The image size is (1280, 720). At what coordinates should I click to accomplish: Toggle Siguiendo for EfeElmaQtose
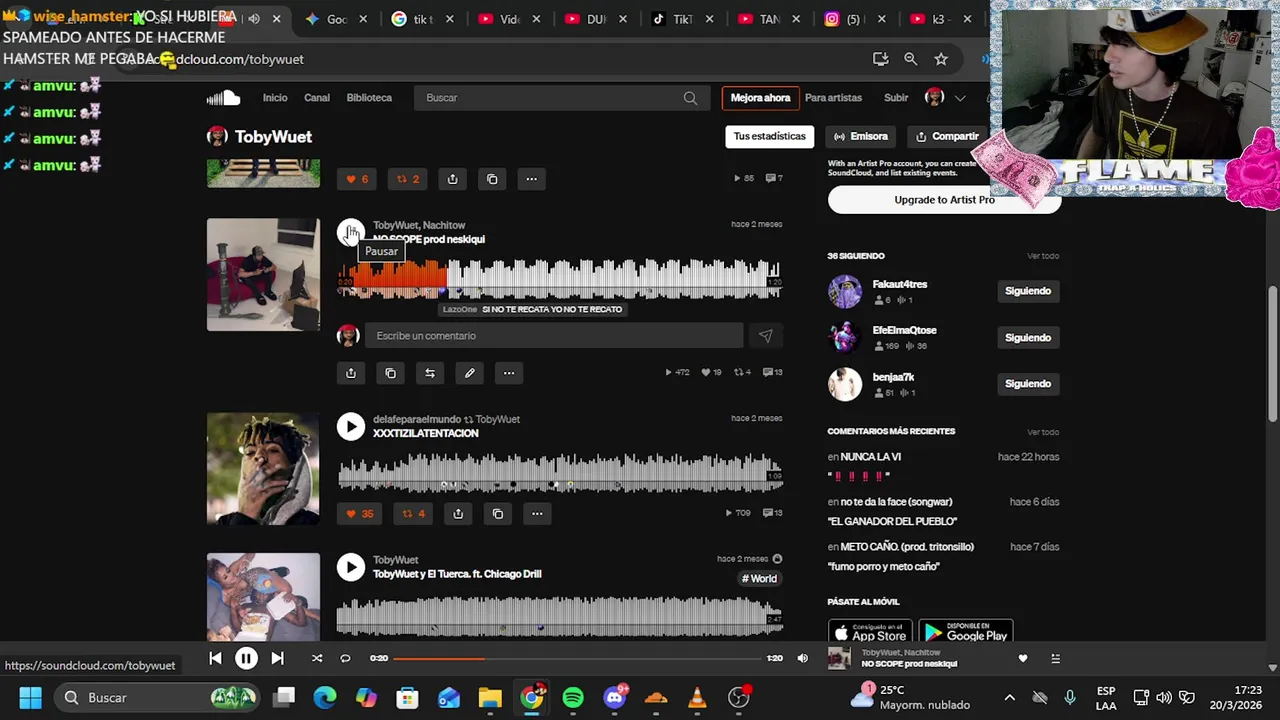coord(1028,338)
